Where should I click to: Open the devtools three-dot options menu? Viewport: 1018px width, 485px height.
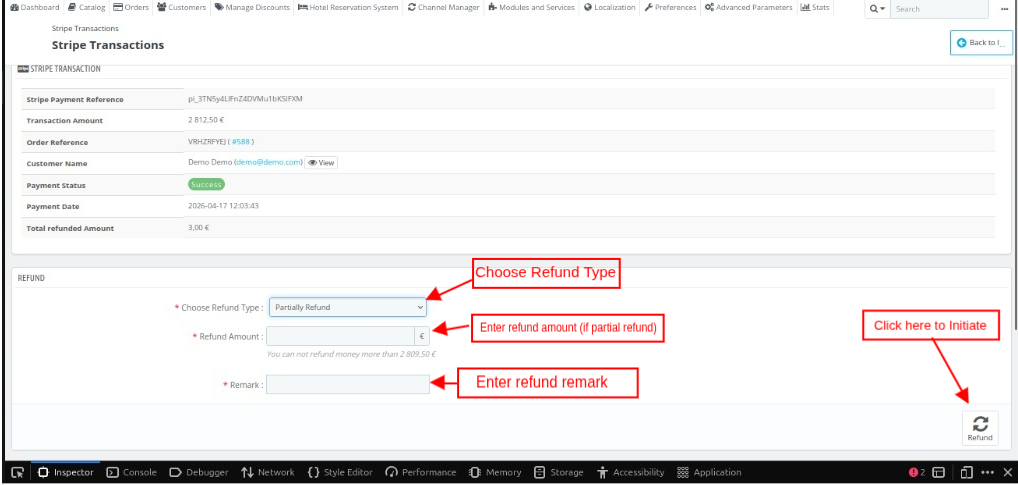click(987, 472)
